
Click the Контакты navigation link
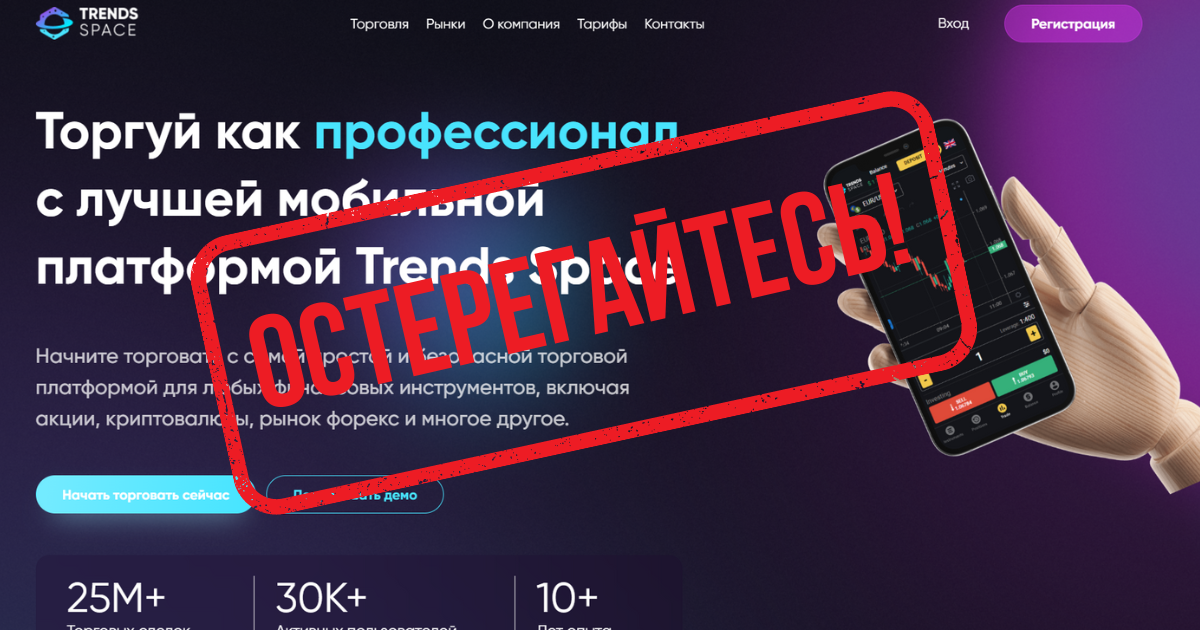674,24
